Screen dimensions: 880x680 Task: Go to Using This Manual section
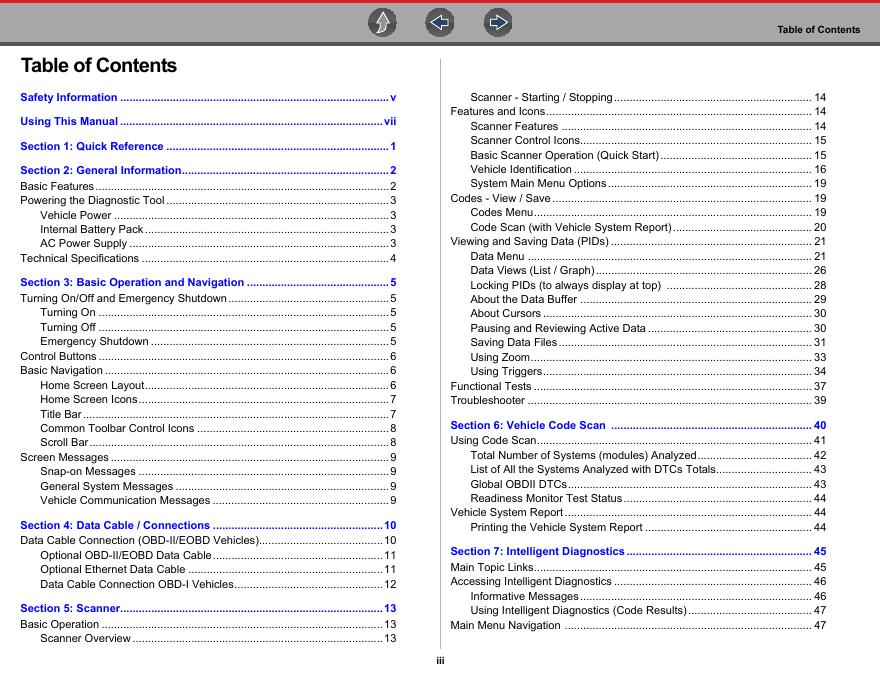point(69,122)
